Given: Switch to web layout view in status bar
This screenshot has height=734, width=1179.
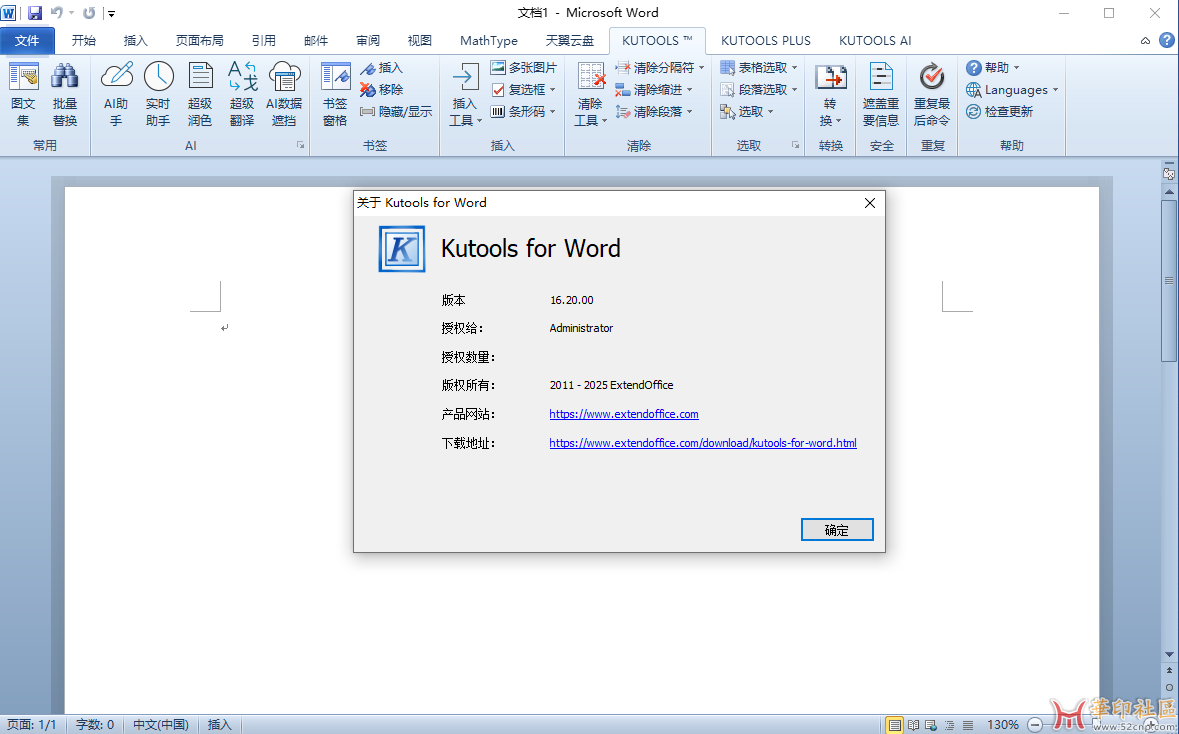Looking at the screenshot, I should 932,725.
